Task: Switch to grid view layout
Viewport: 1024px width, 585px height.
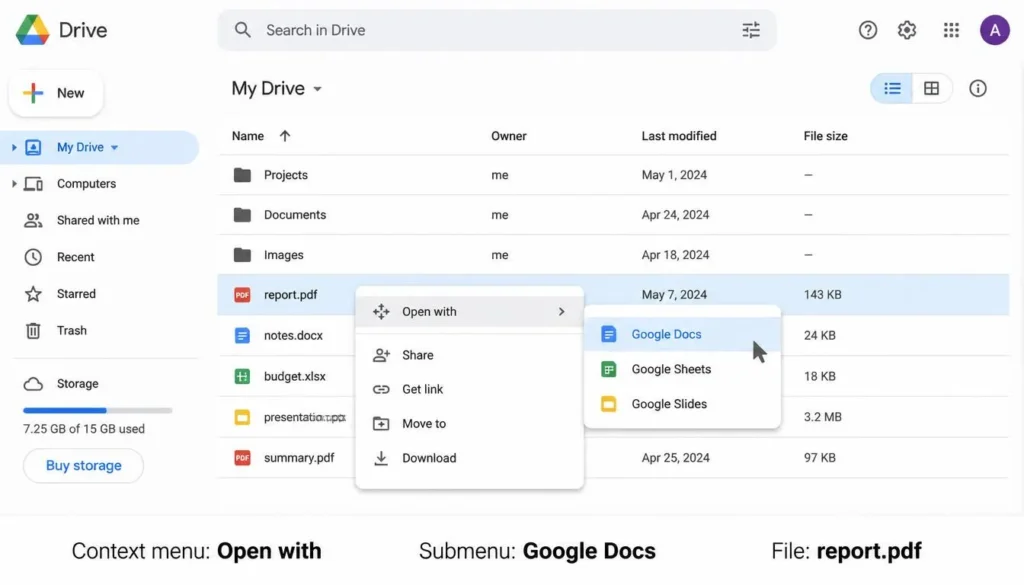Action: (x=931, y=88)
